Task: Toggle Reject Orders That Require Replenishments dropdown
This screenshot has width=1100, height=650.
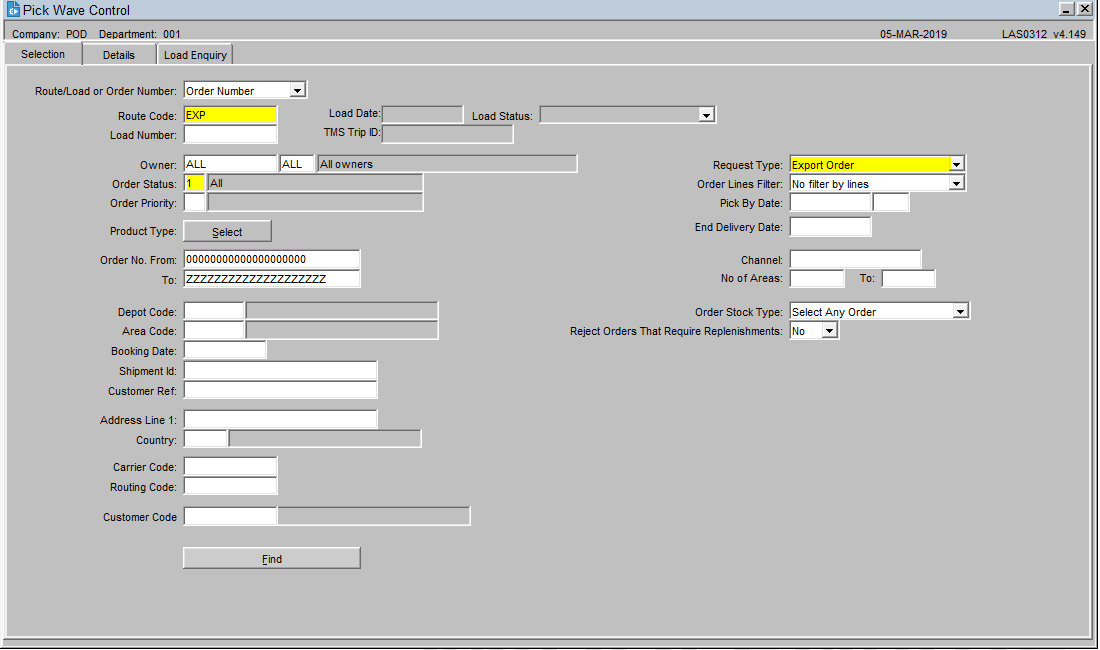Action: click(x=829, y=331)
